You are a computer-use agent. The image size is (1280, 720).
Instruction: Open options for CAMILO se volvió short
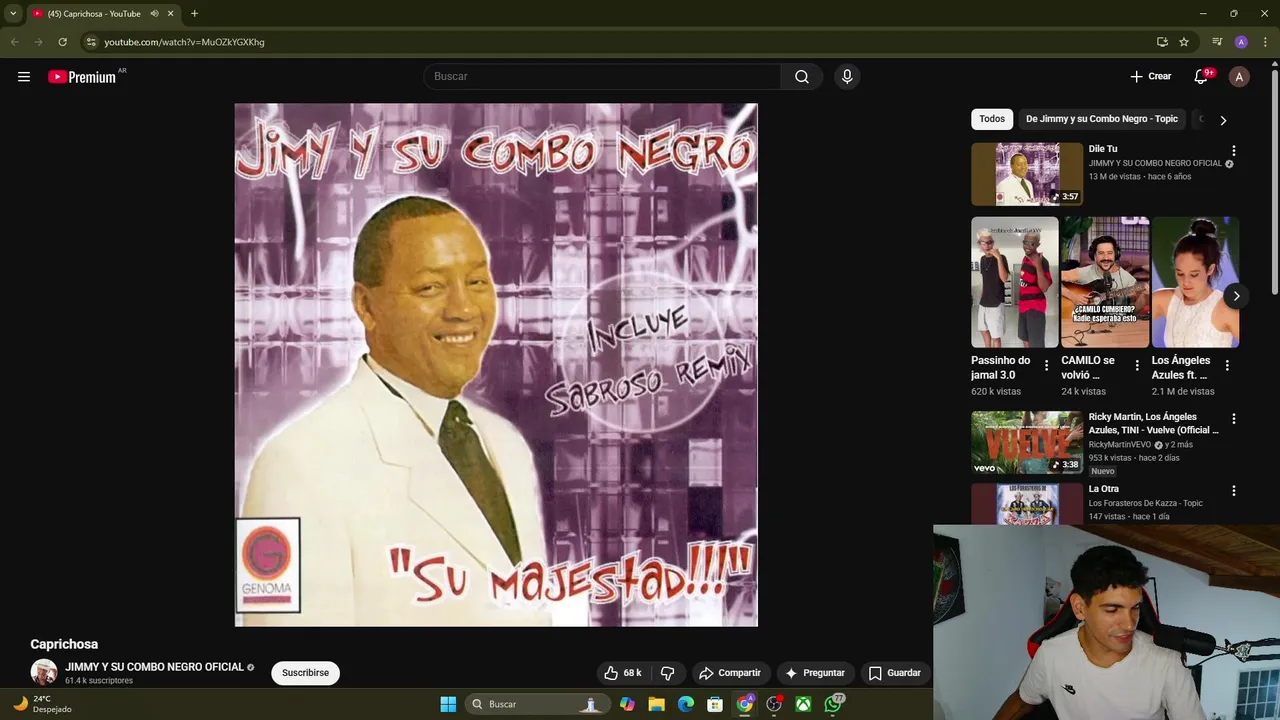(1137, 365)
